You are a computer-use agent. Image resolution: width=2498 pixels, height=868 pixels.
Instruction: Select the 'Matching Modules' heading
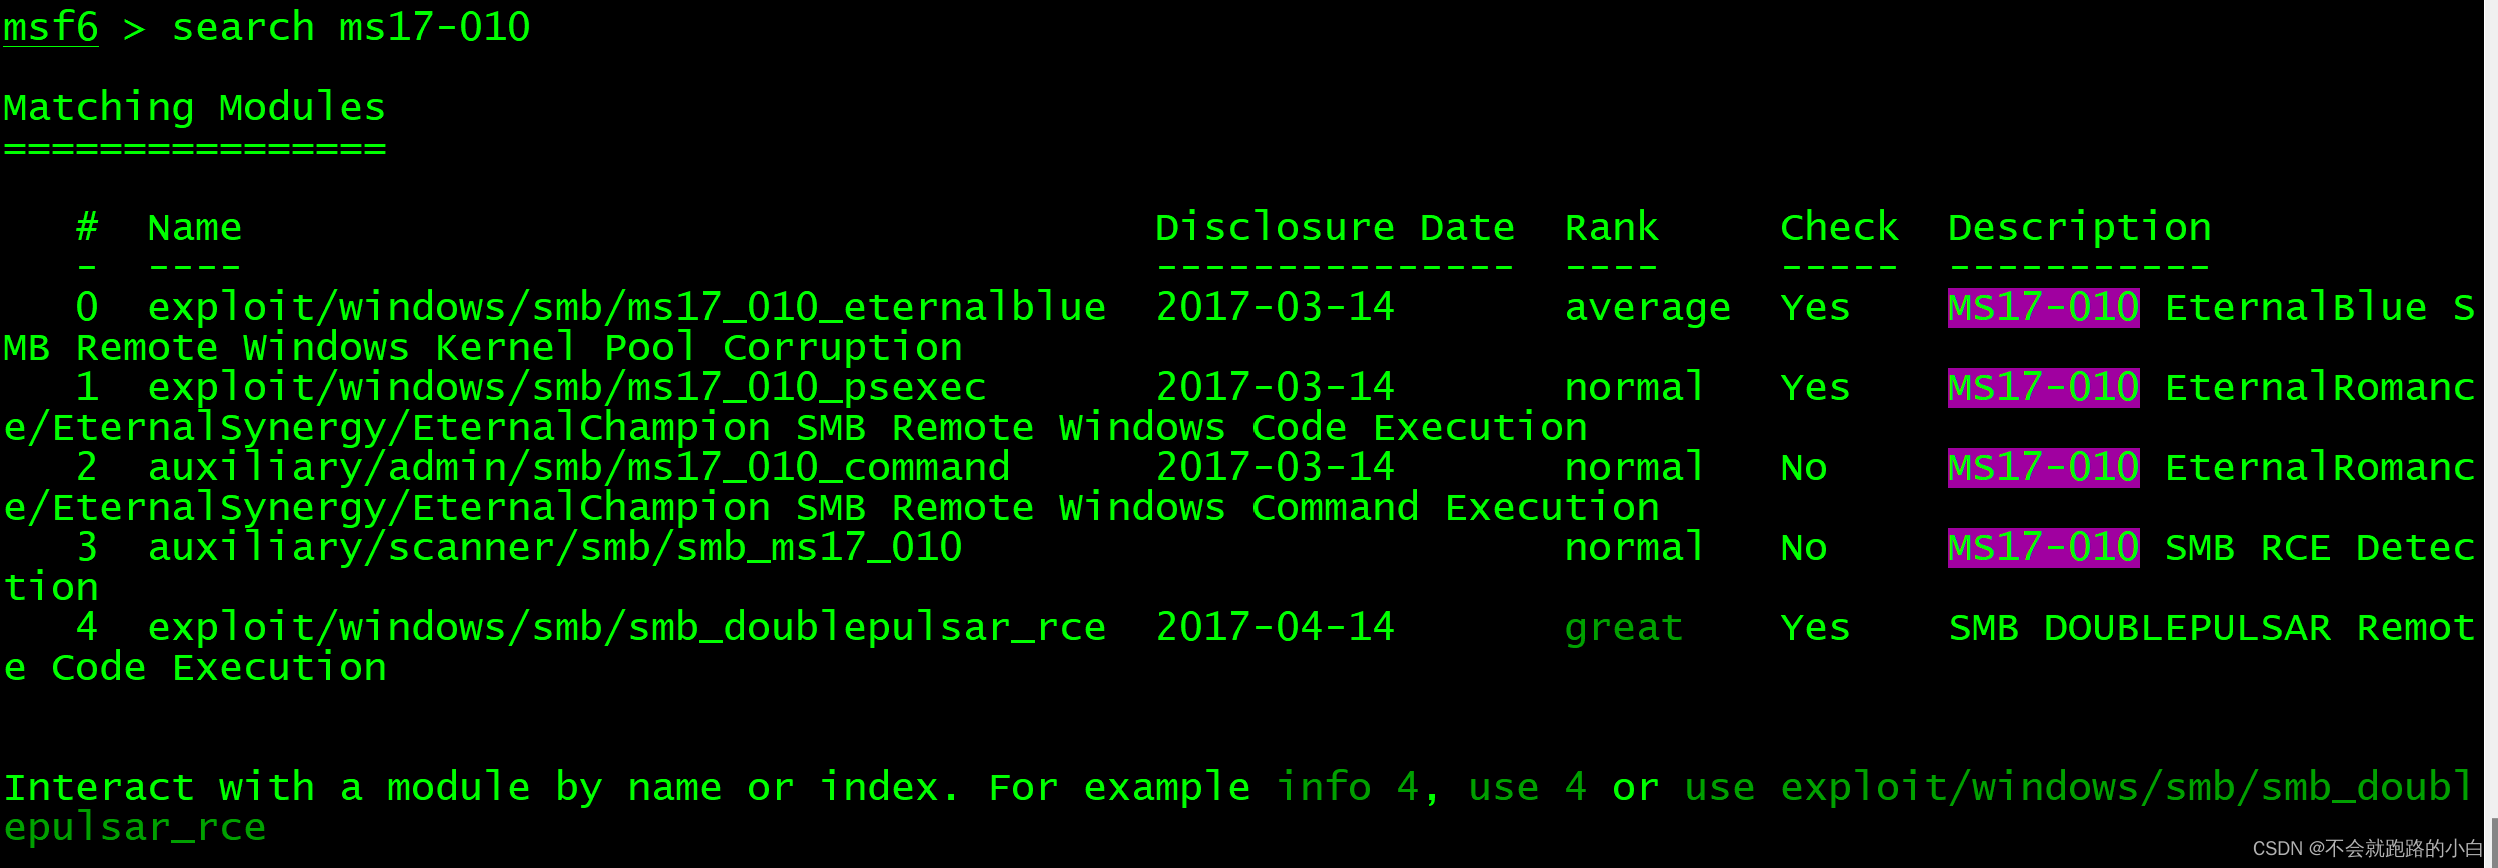point(195,107)
